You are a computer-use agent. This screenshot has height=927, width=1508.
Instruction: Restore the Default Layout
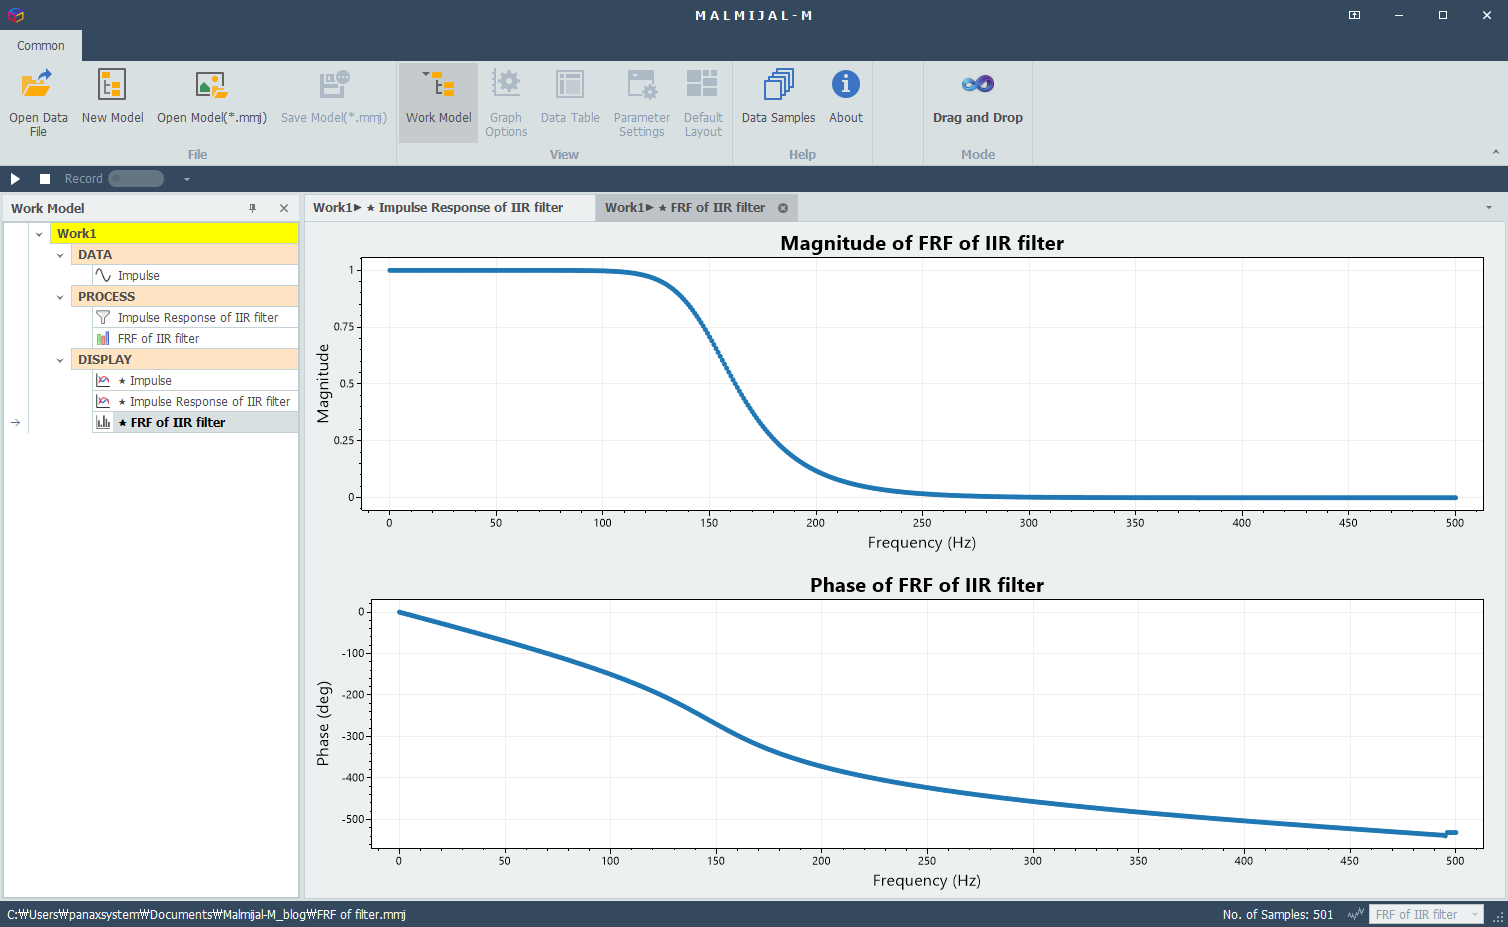[703, 102]
